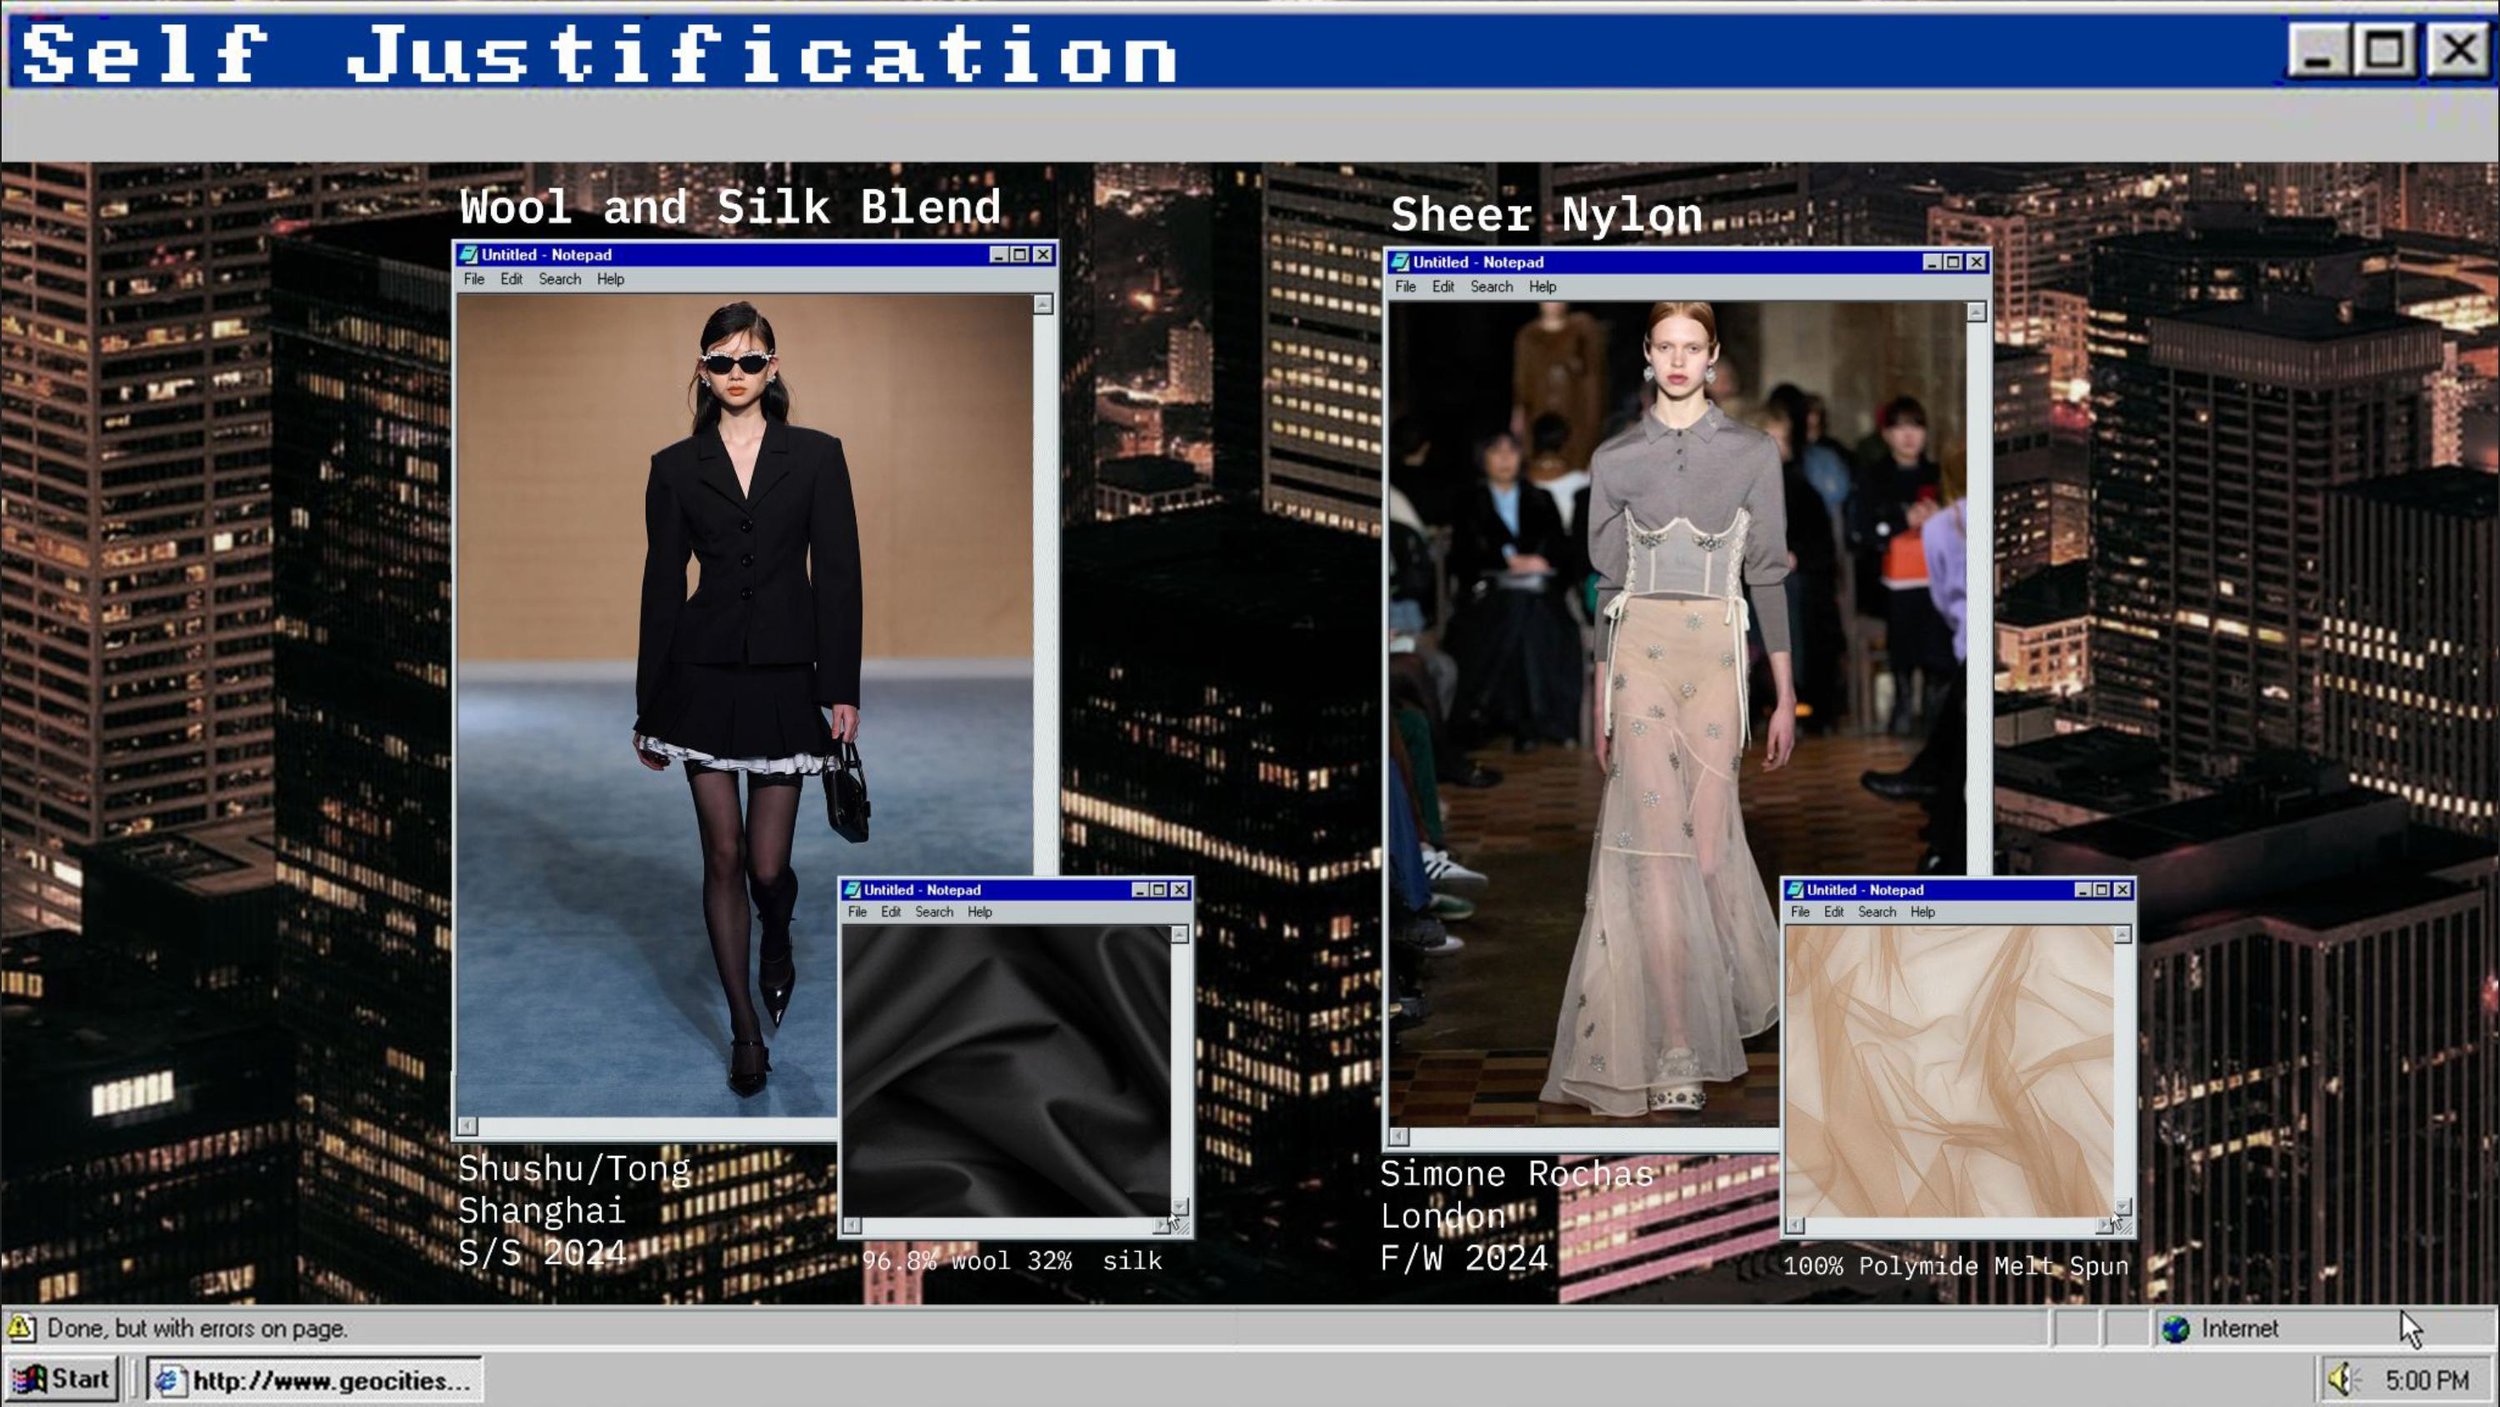2500x1407 pixels.
Task: Open the geocities taskbar button
Action: tap(314, 1380)
